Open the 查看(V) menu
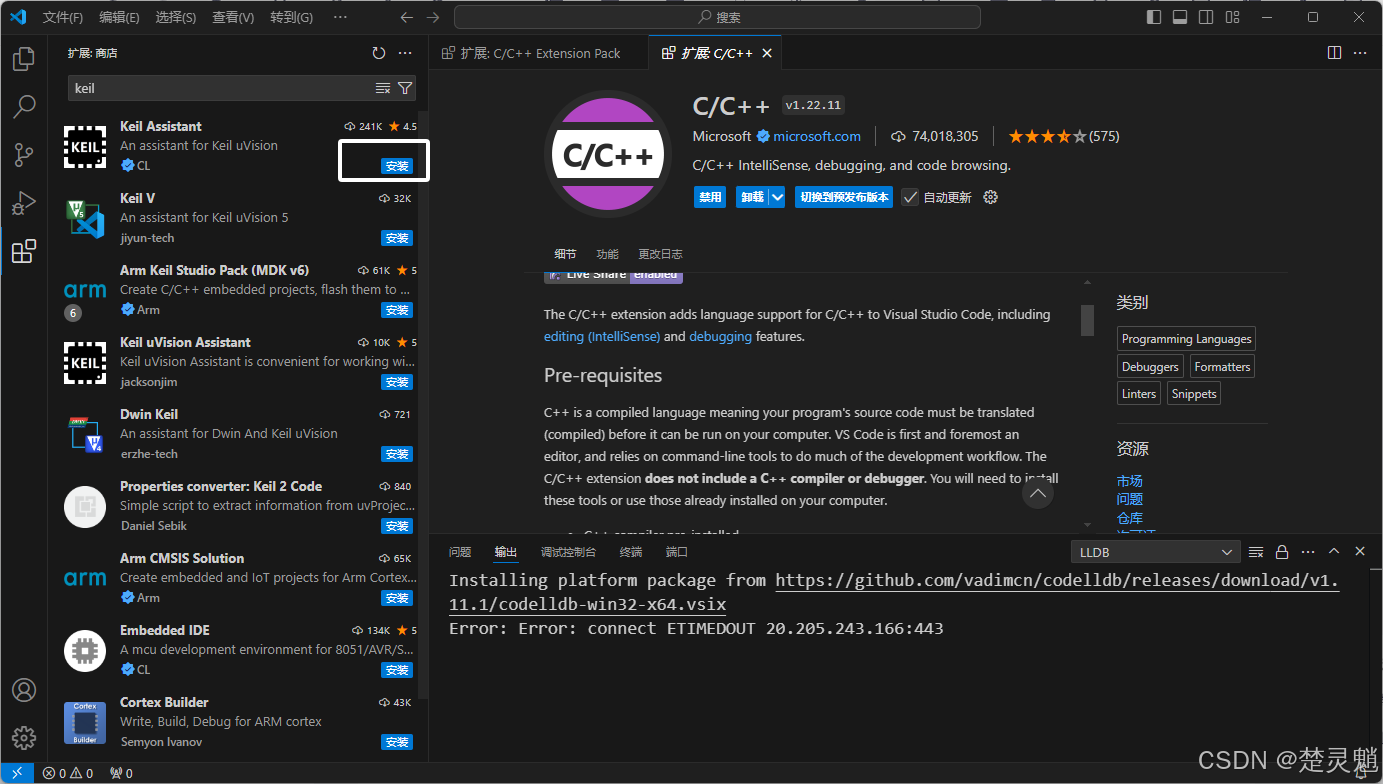The width and height of the screenshot is (1383, 784). 233,18
